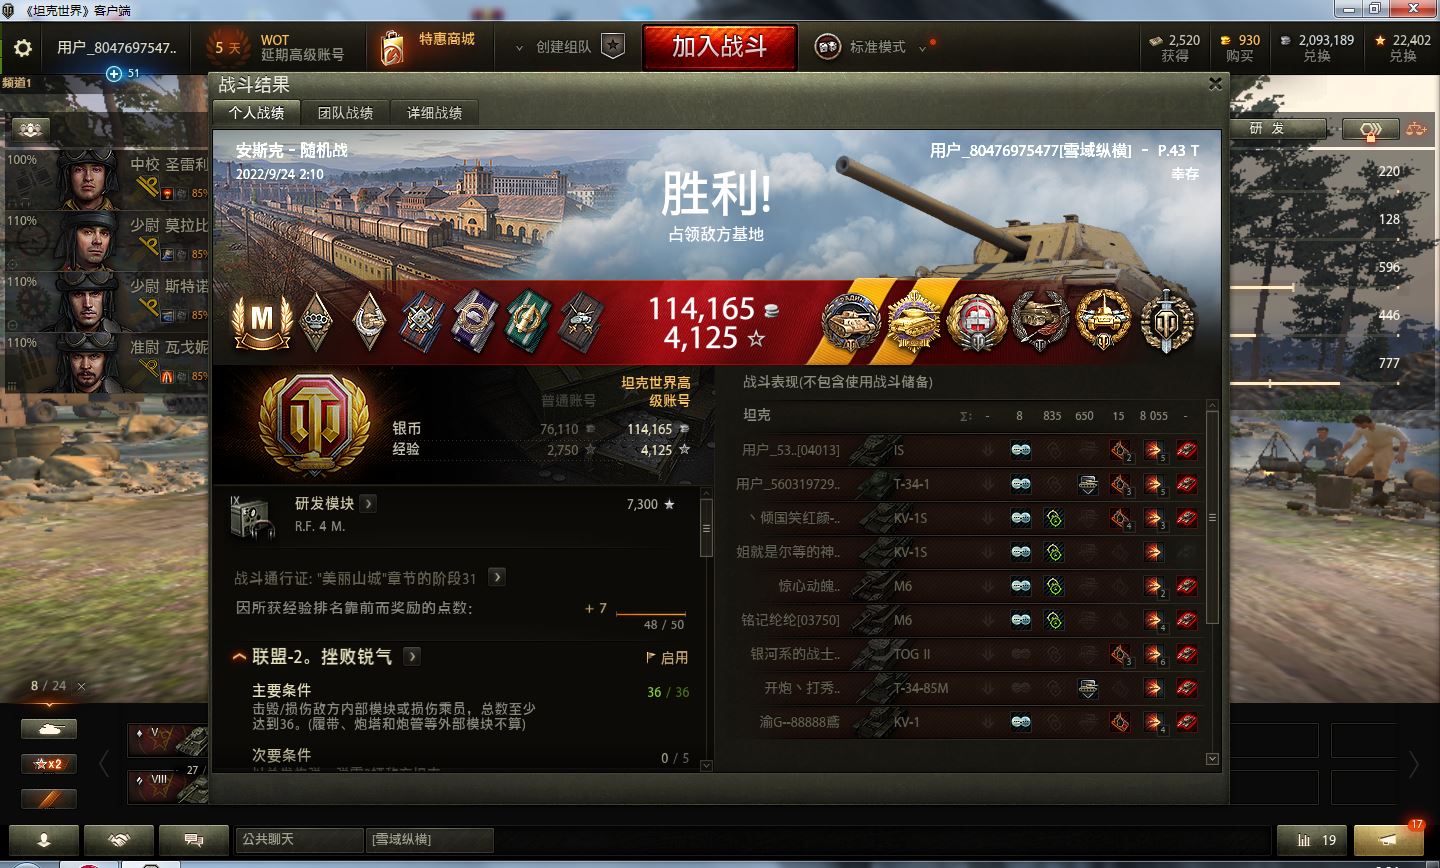
Task: Click the battle pass points progress bar
Action: (650, 614)
